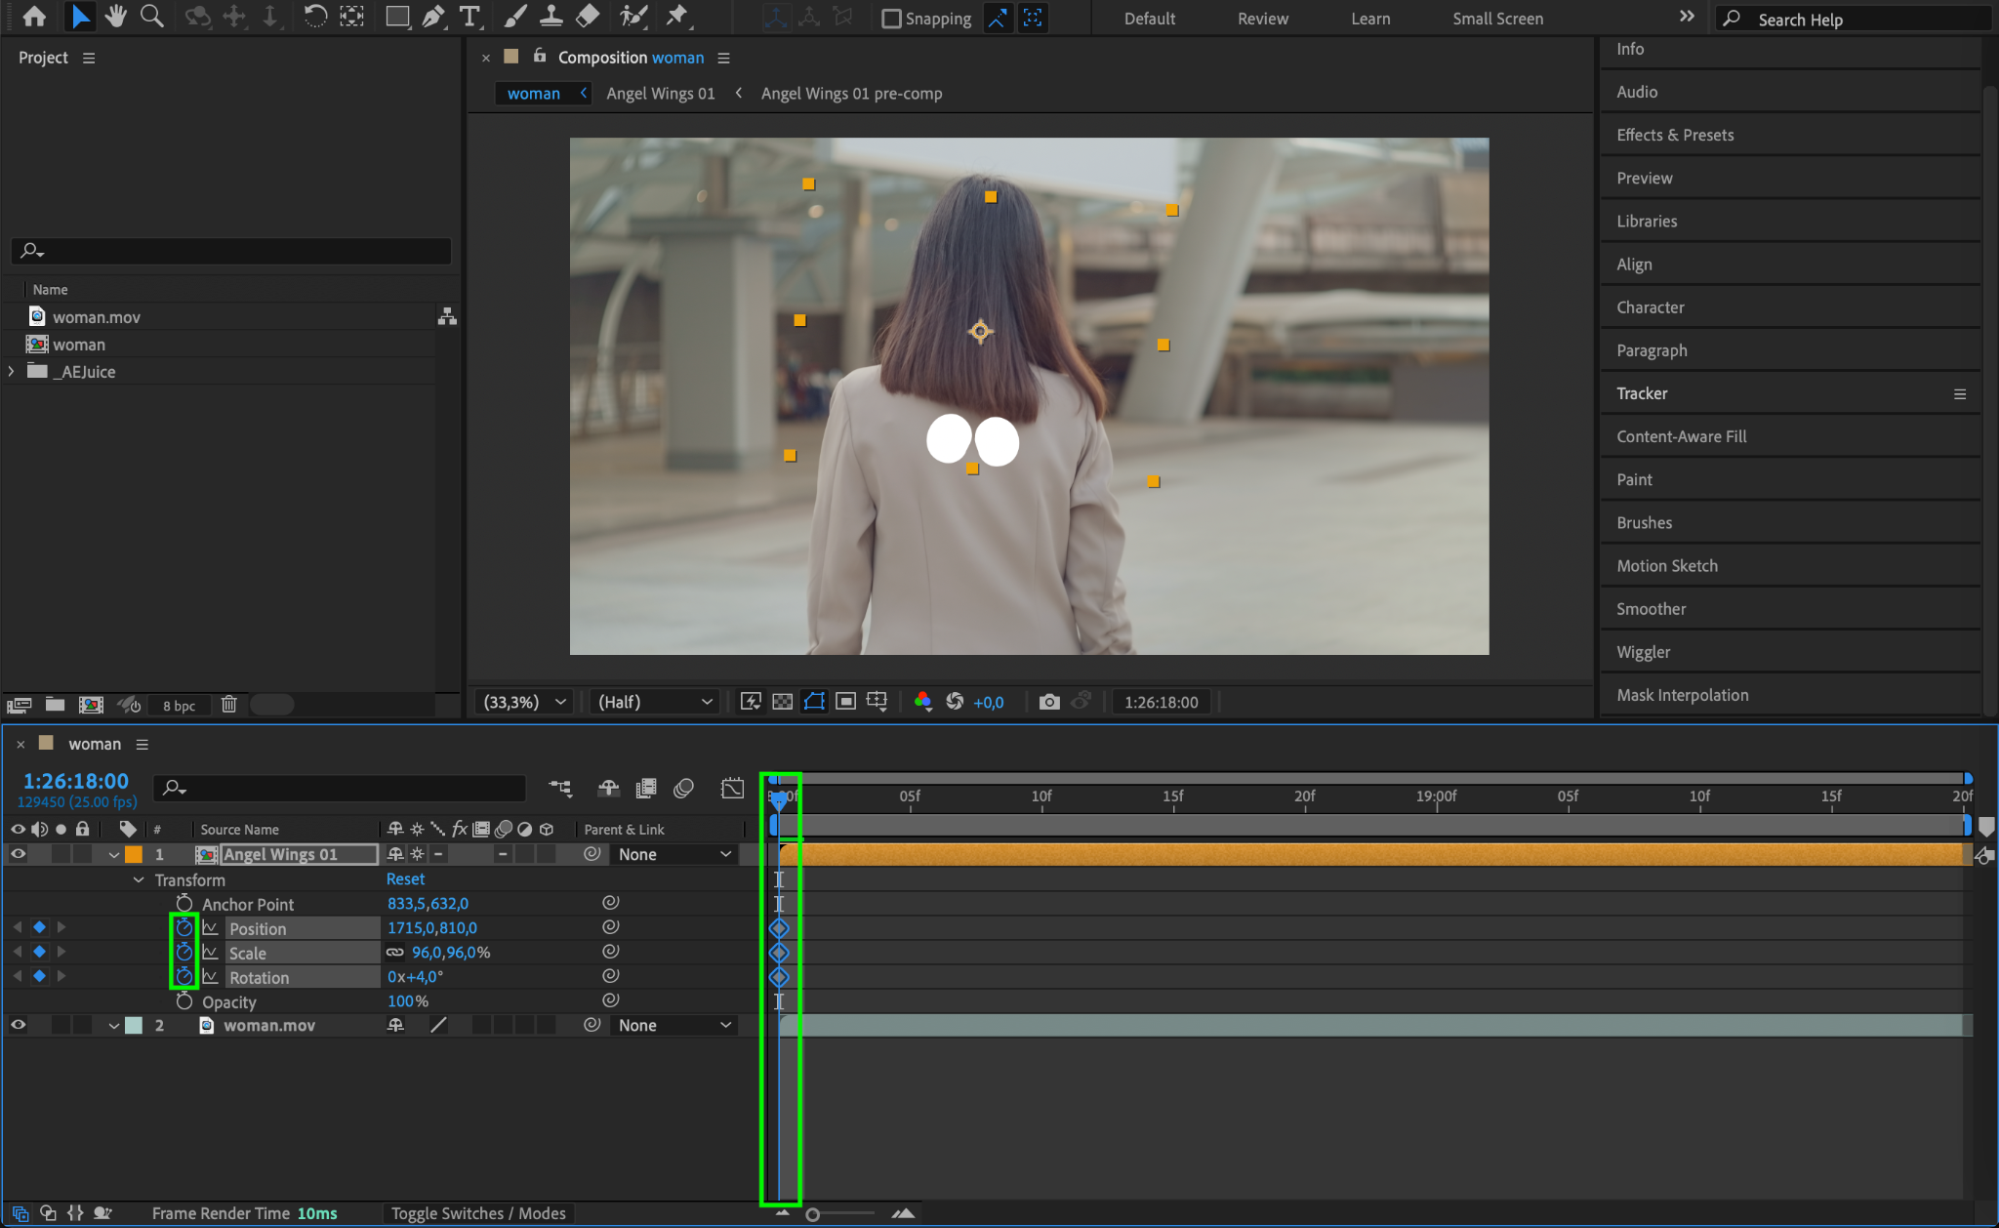
Task: Enable the Snapping checkbox
Action: coord(891,19)
